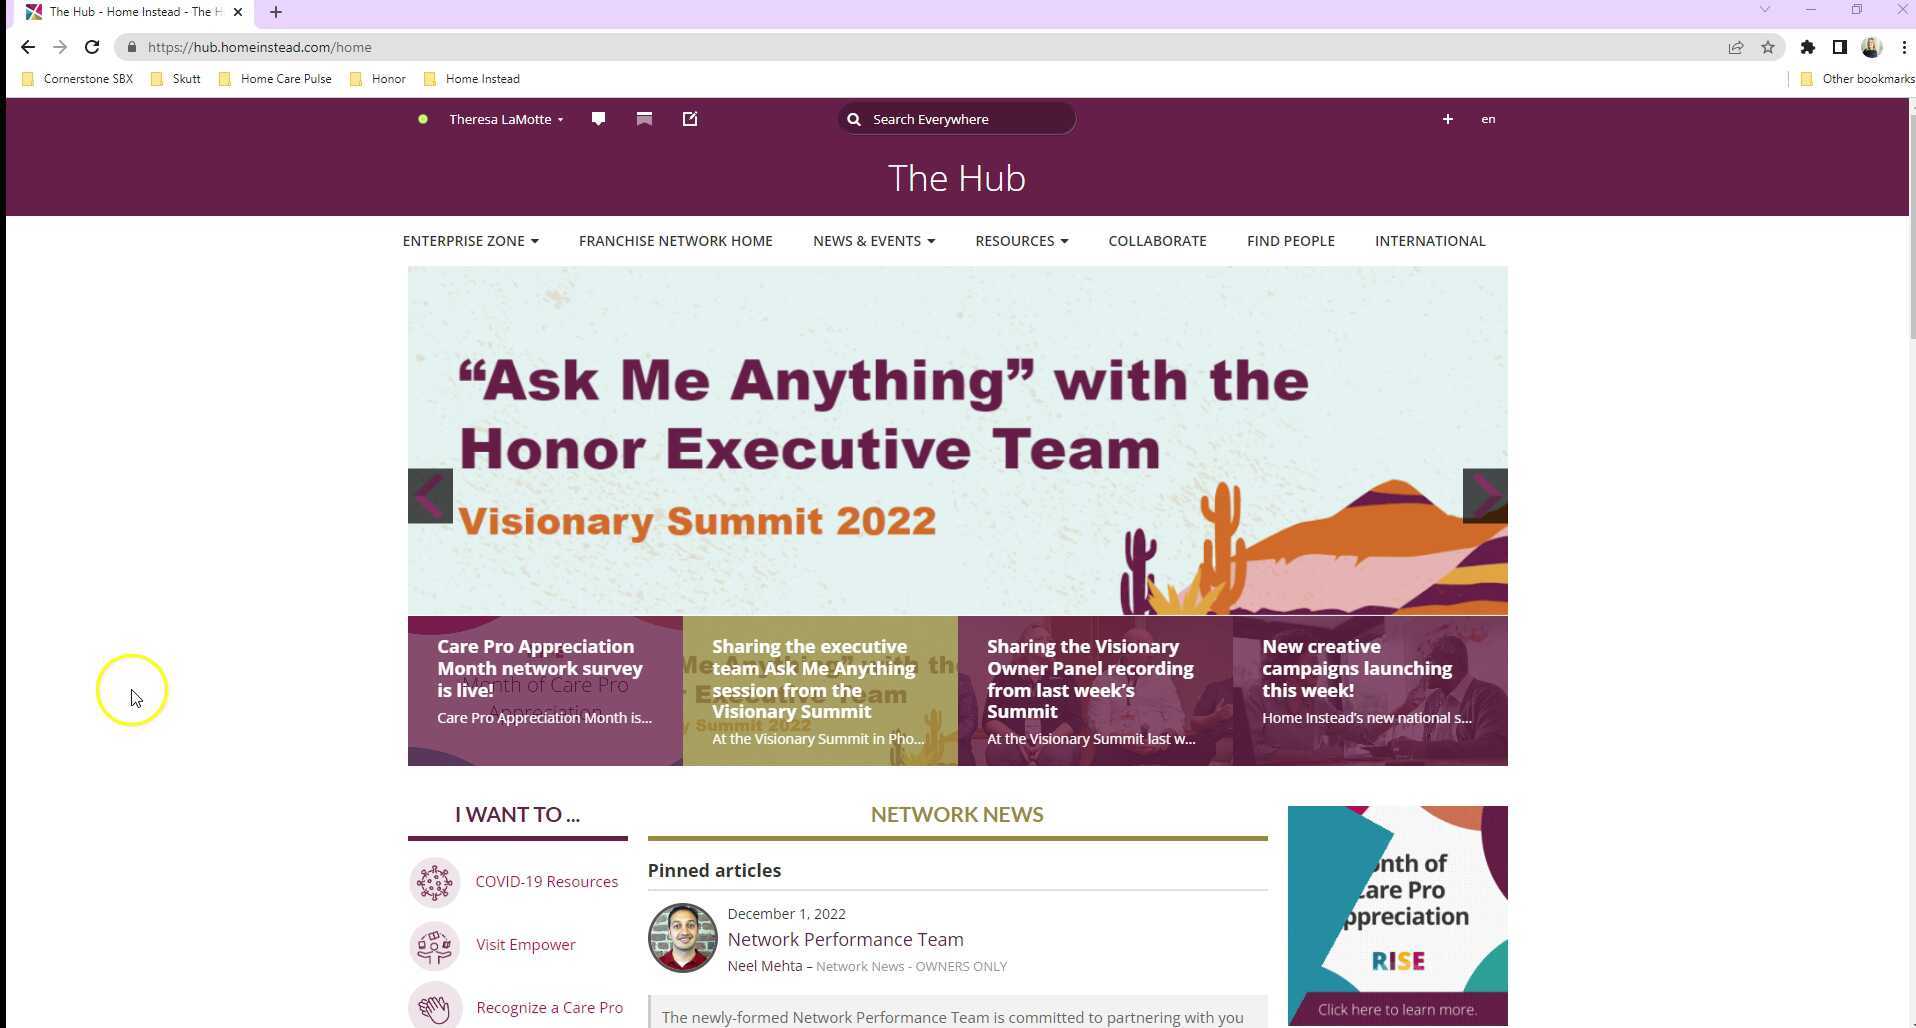The image size is (1916, 1028).
Task: Click the Search Everywhere field
Action: pyautogui.click(x=957, y=119)
